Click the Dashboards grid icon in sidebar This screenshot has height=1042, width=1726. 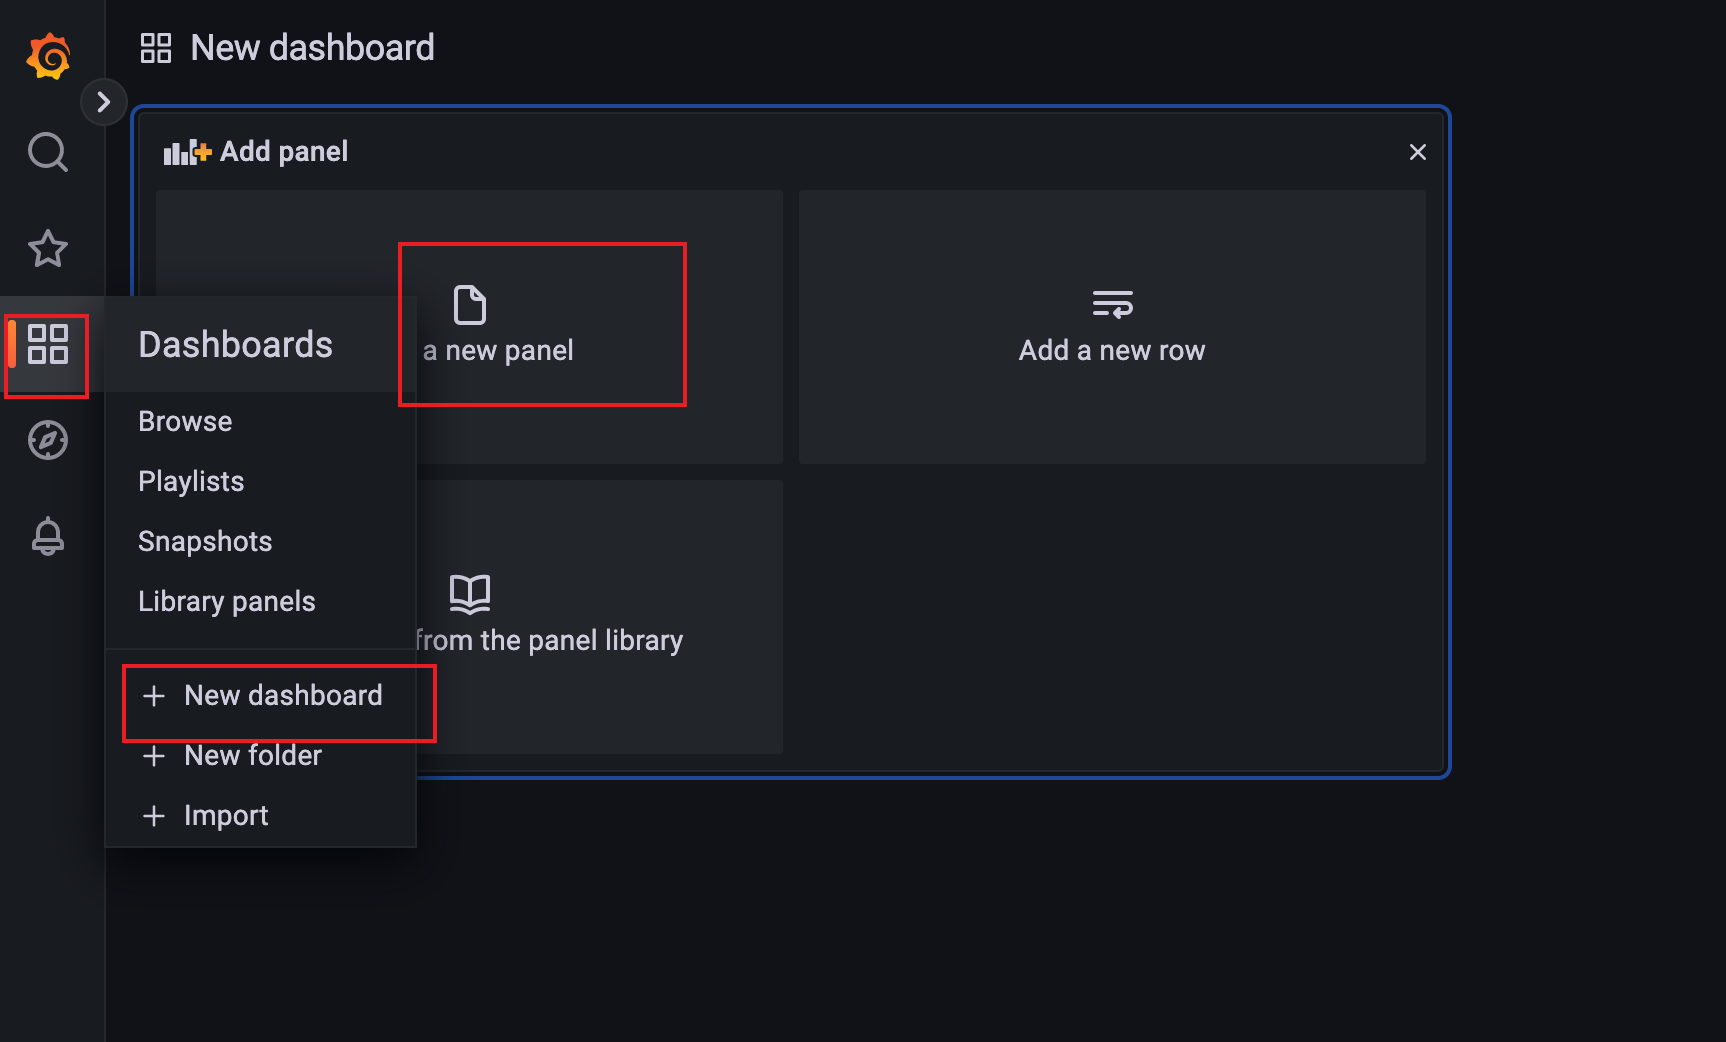48,344
